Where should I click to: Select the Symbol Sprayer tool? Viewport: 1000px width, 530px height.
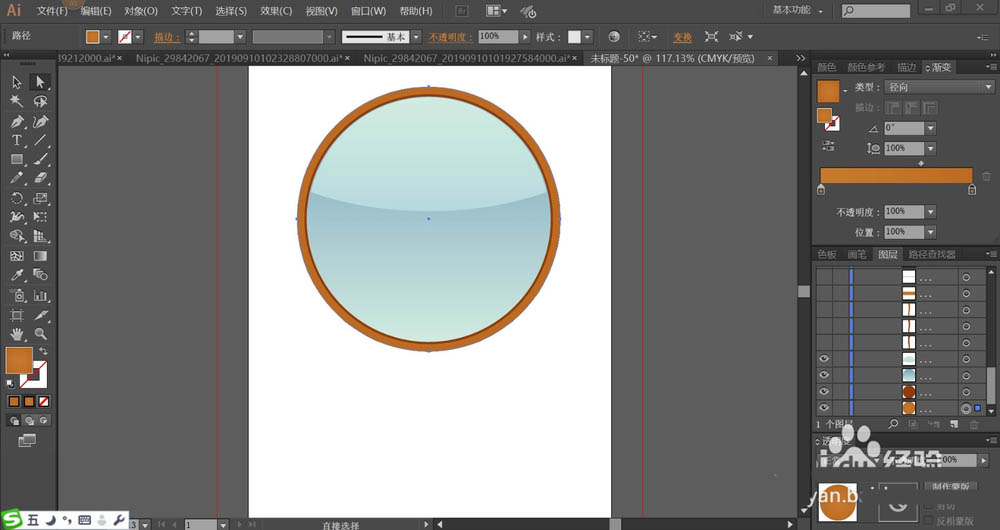click(x=17, y=295)
